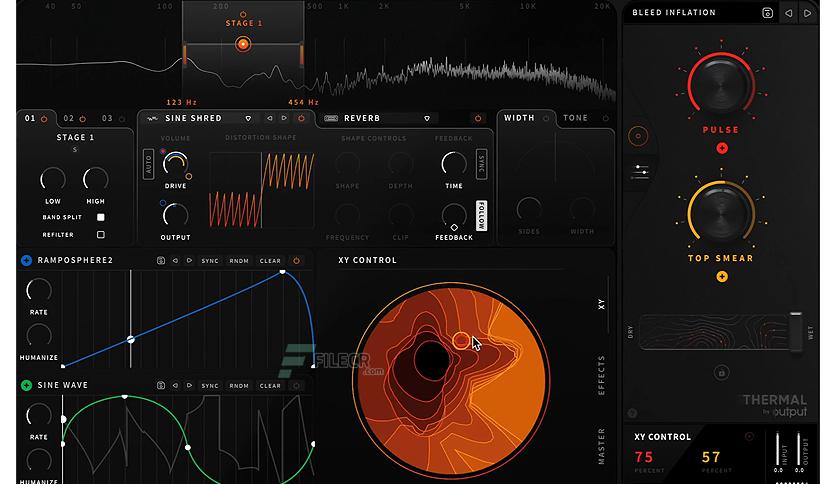Toggle power for stage 01
The image size is (836, 484).
[x=44, y=119]
